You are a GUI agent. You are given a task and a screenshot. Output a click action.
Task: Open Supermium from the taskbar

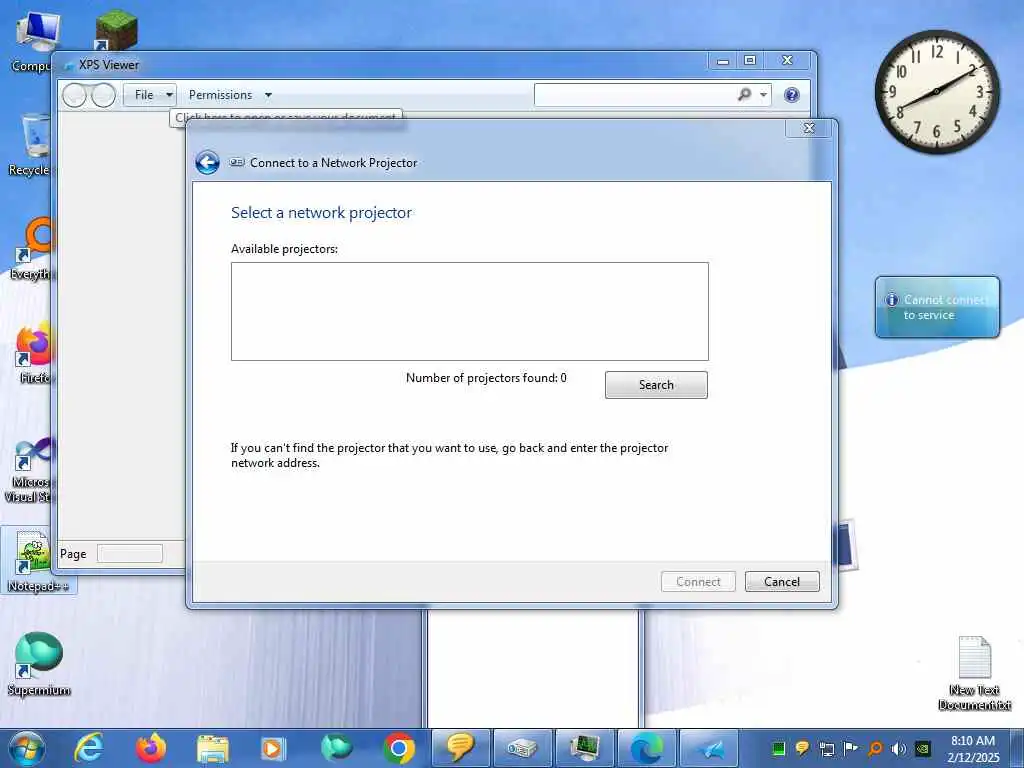click(x=336, y=748)
